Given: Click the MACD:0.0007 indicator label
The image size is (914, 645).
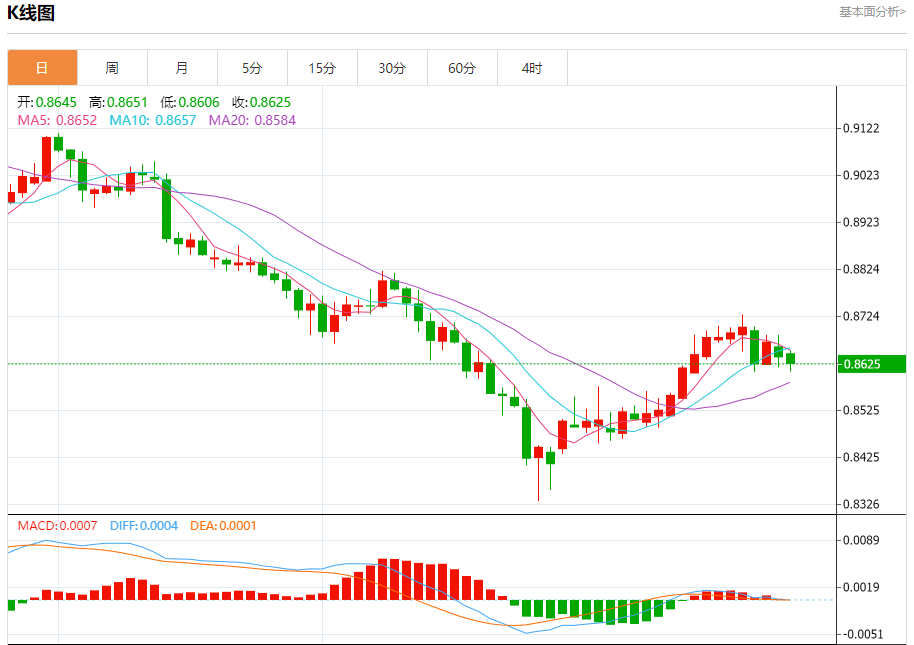Looking at the screenshot, I should (57, 526).
